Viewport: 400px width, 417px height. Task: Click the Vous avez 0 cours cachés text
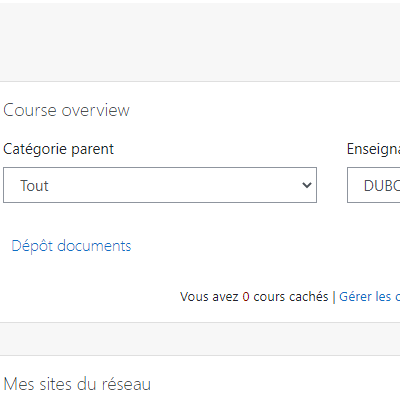(254, 296)
